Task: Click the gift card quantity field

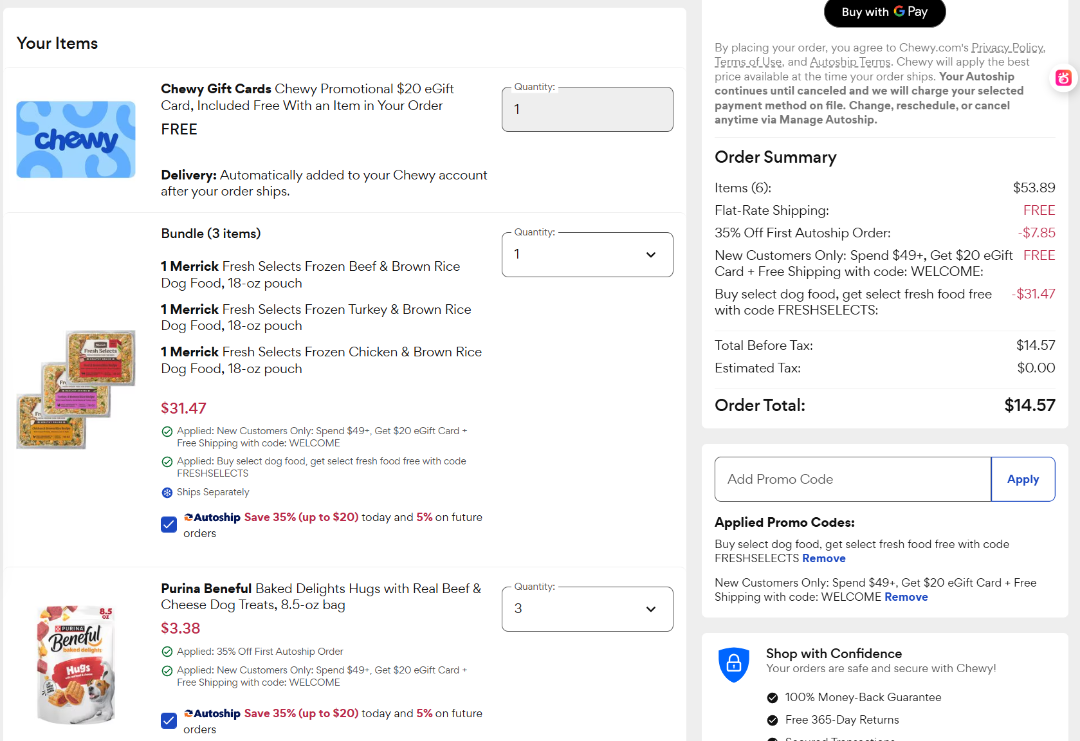Action: [x=588, y=109]
